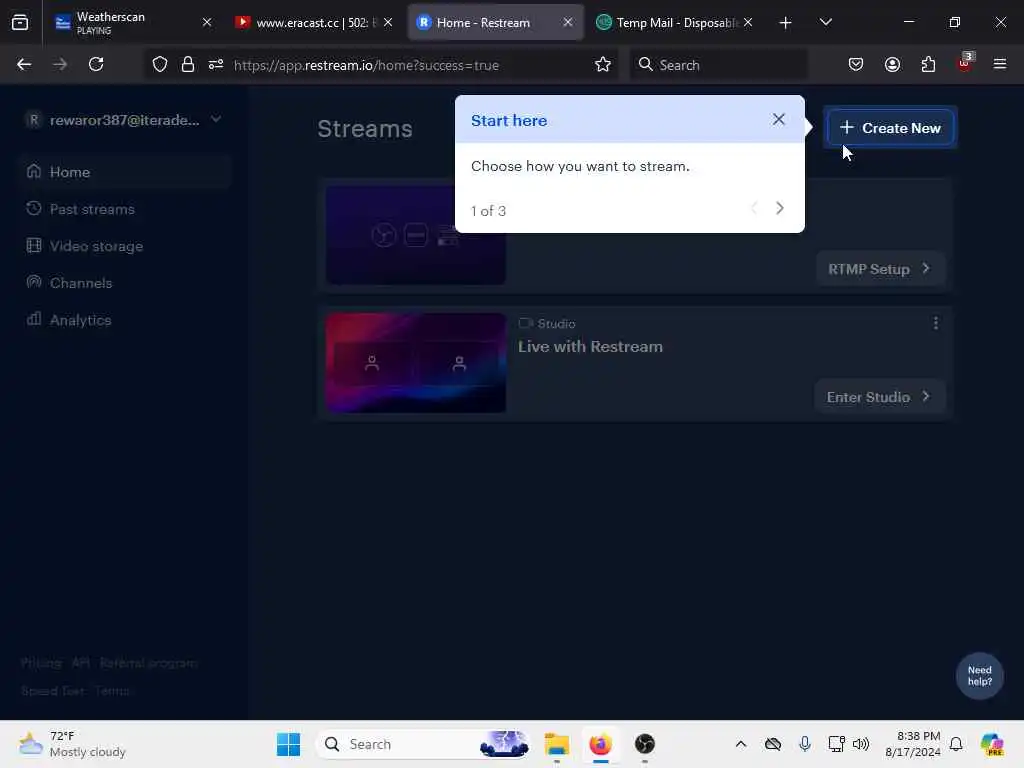Open the Home sidebar item
Viewport: 1024px width, 768px height.
coord(125,172)
